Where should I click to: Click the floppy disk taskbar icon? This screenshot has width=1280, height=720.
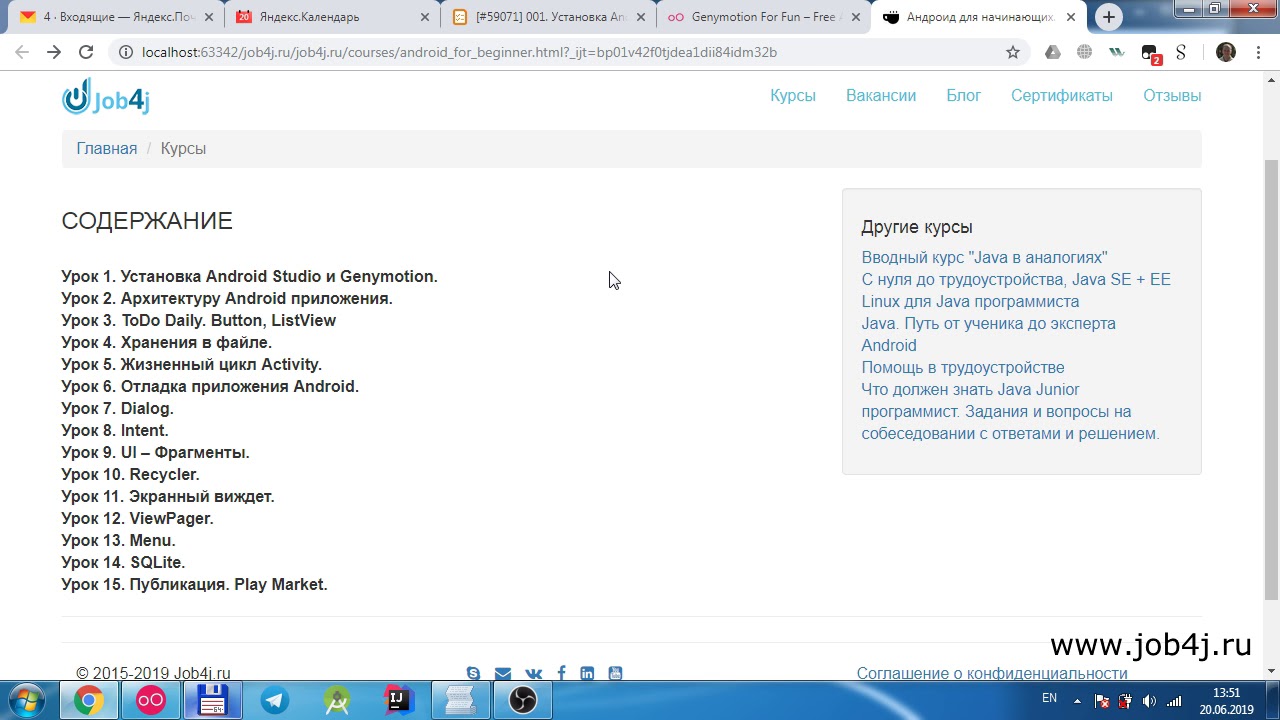pyautogui.click(x=213, y=701)
